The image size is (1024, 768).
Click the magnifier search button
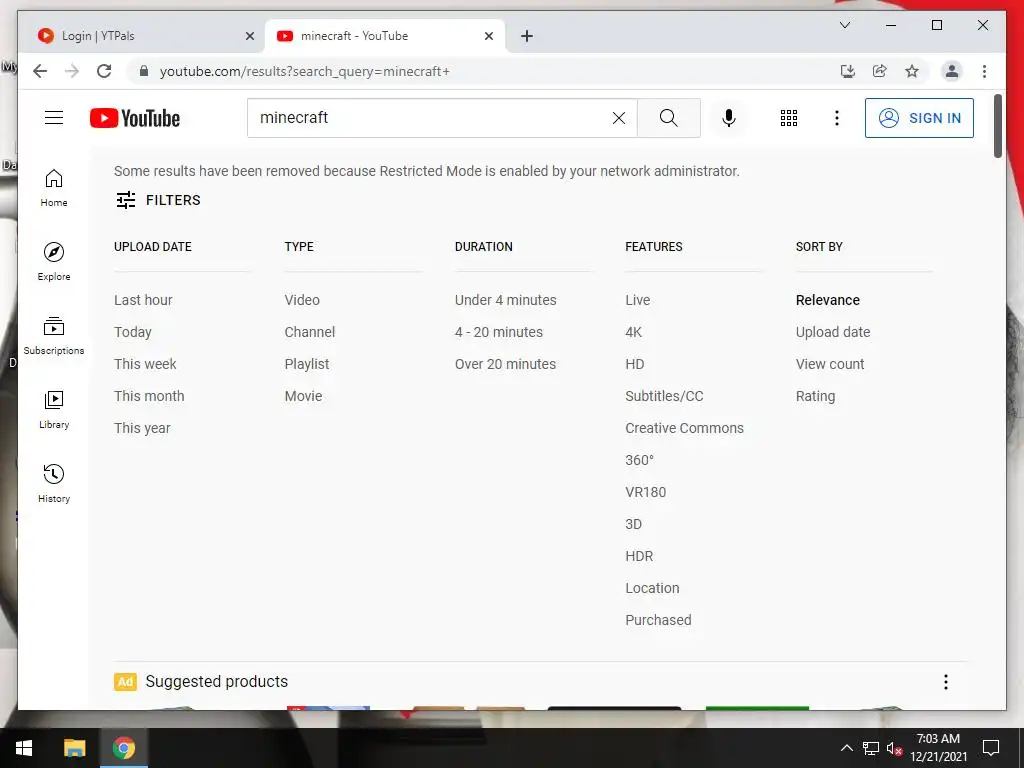pyautogui.click(x=669, y=118)
